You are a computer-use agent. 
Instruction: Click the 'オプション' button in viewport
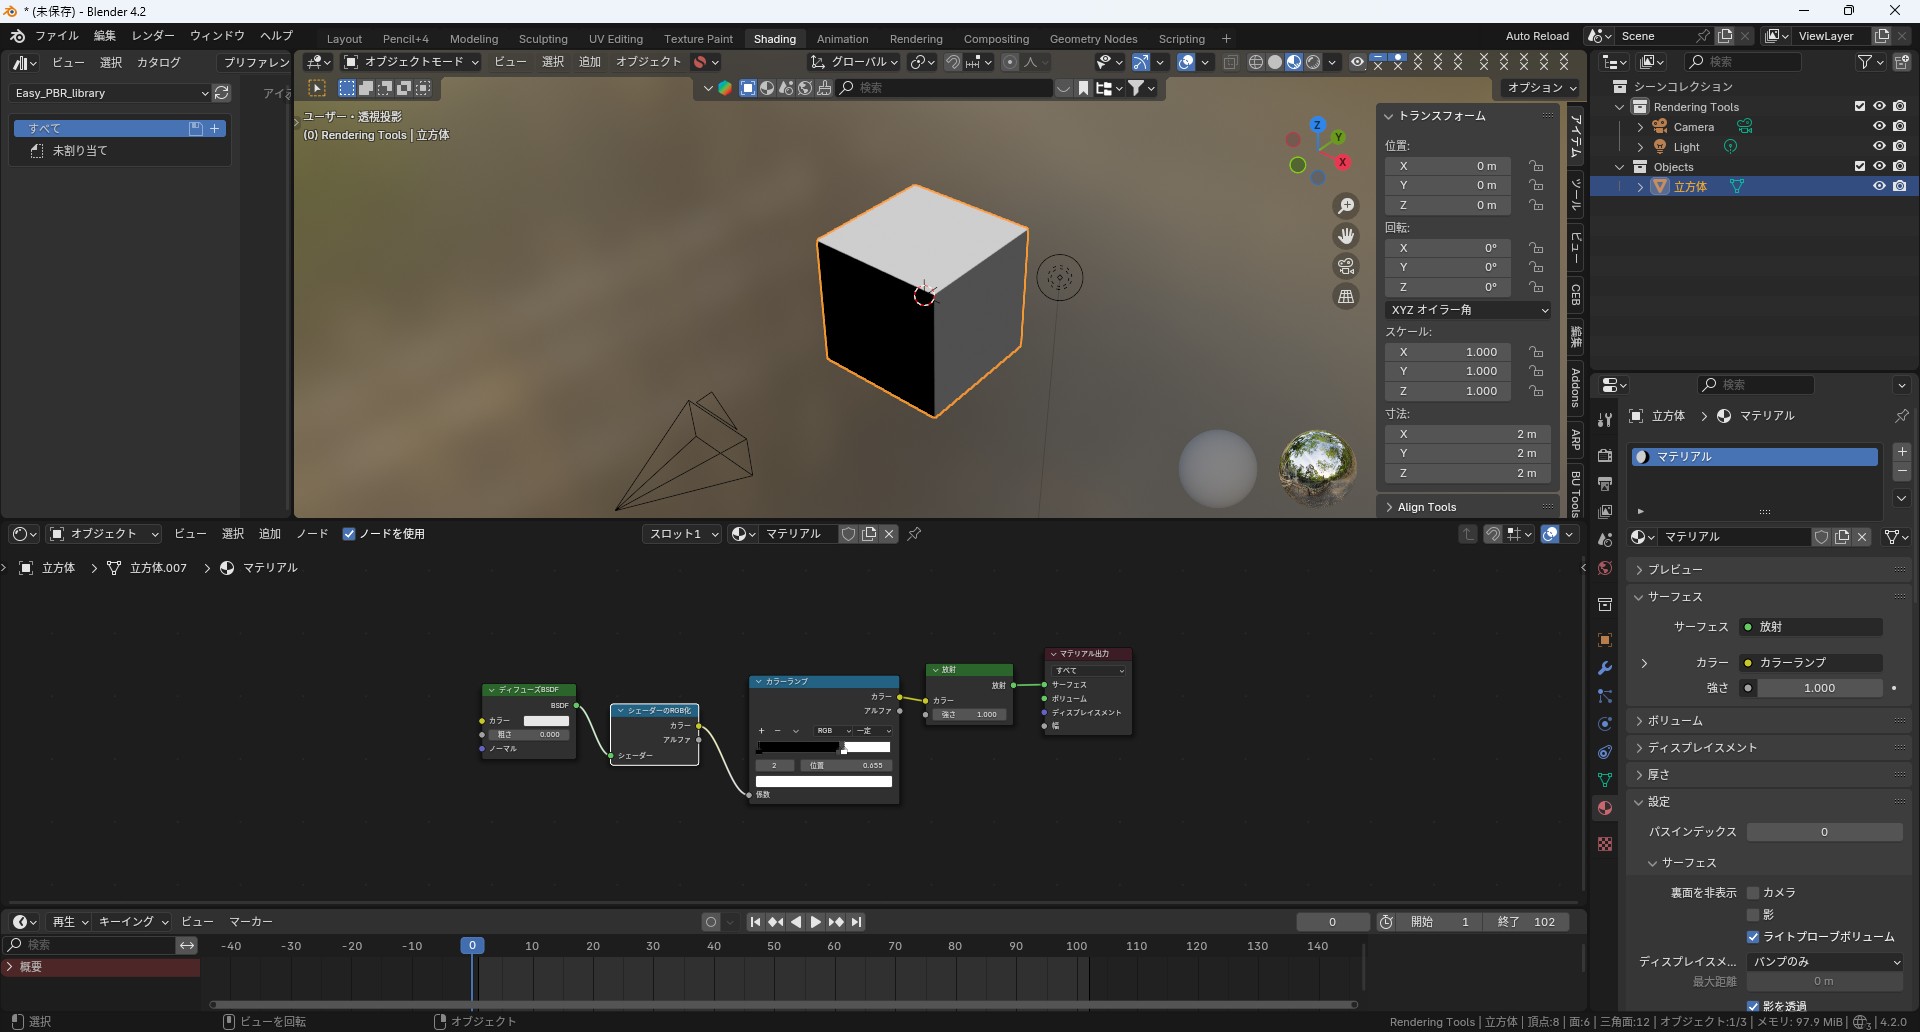click(1541, 88)
